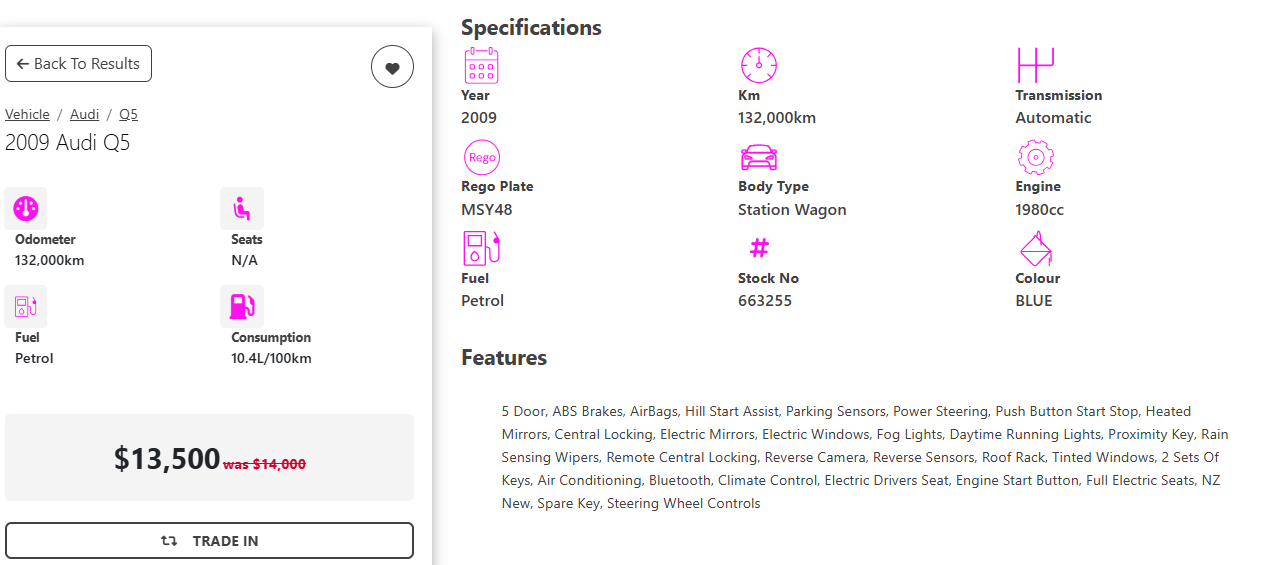The width and height of the screenshot is (1265, 565).
Task: Click the Engine cog icon
Action: pyautogui.click(x=1035, y=157)
